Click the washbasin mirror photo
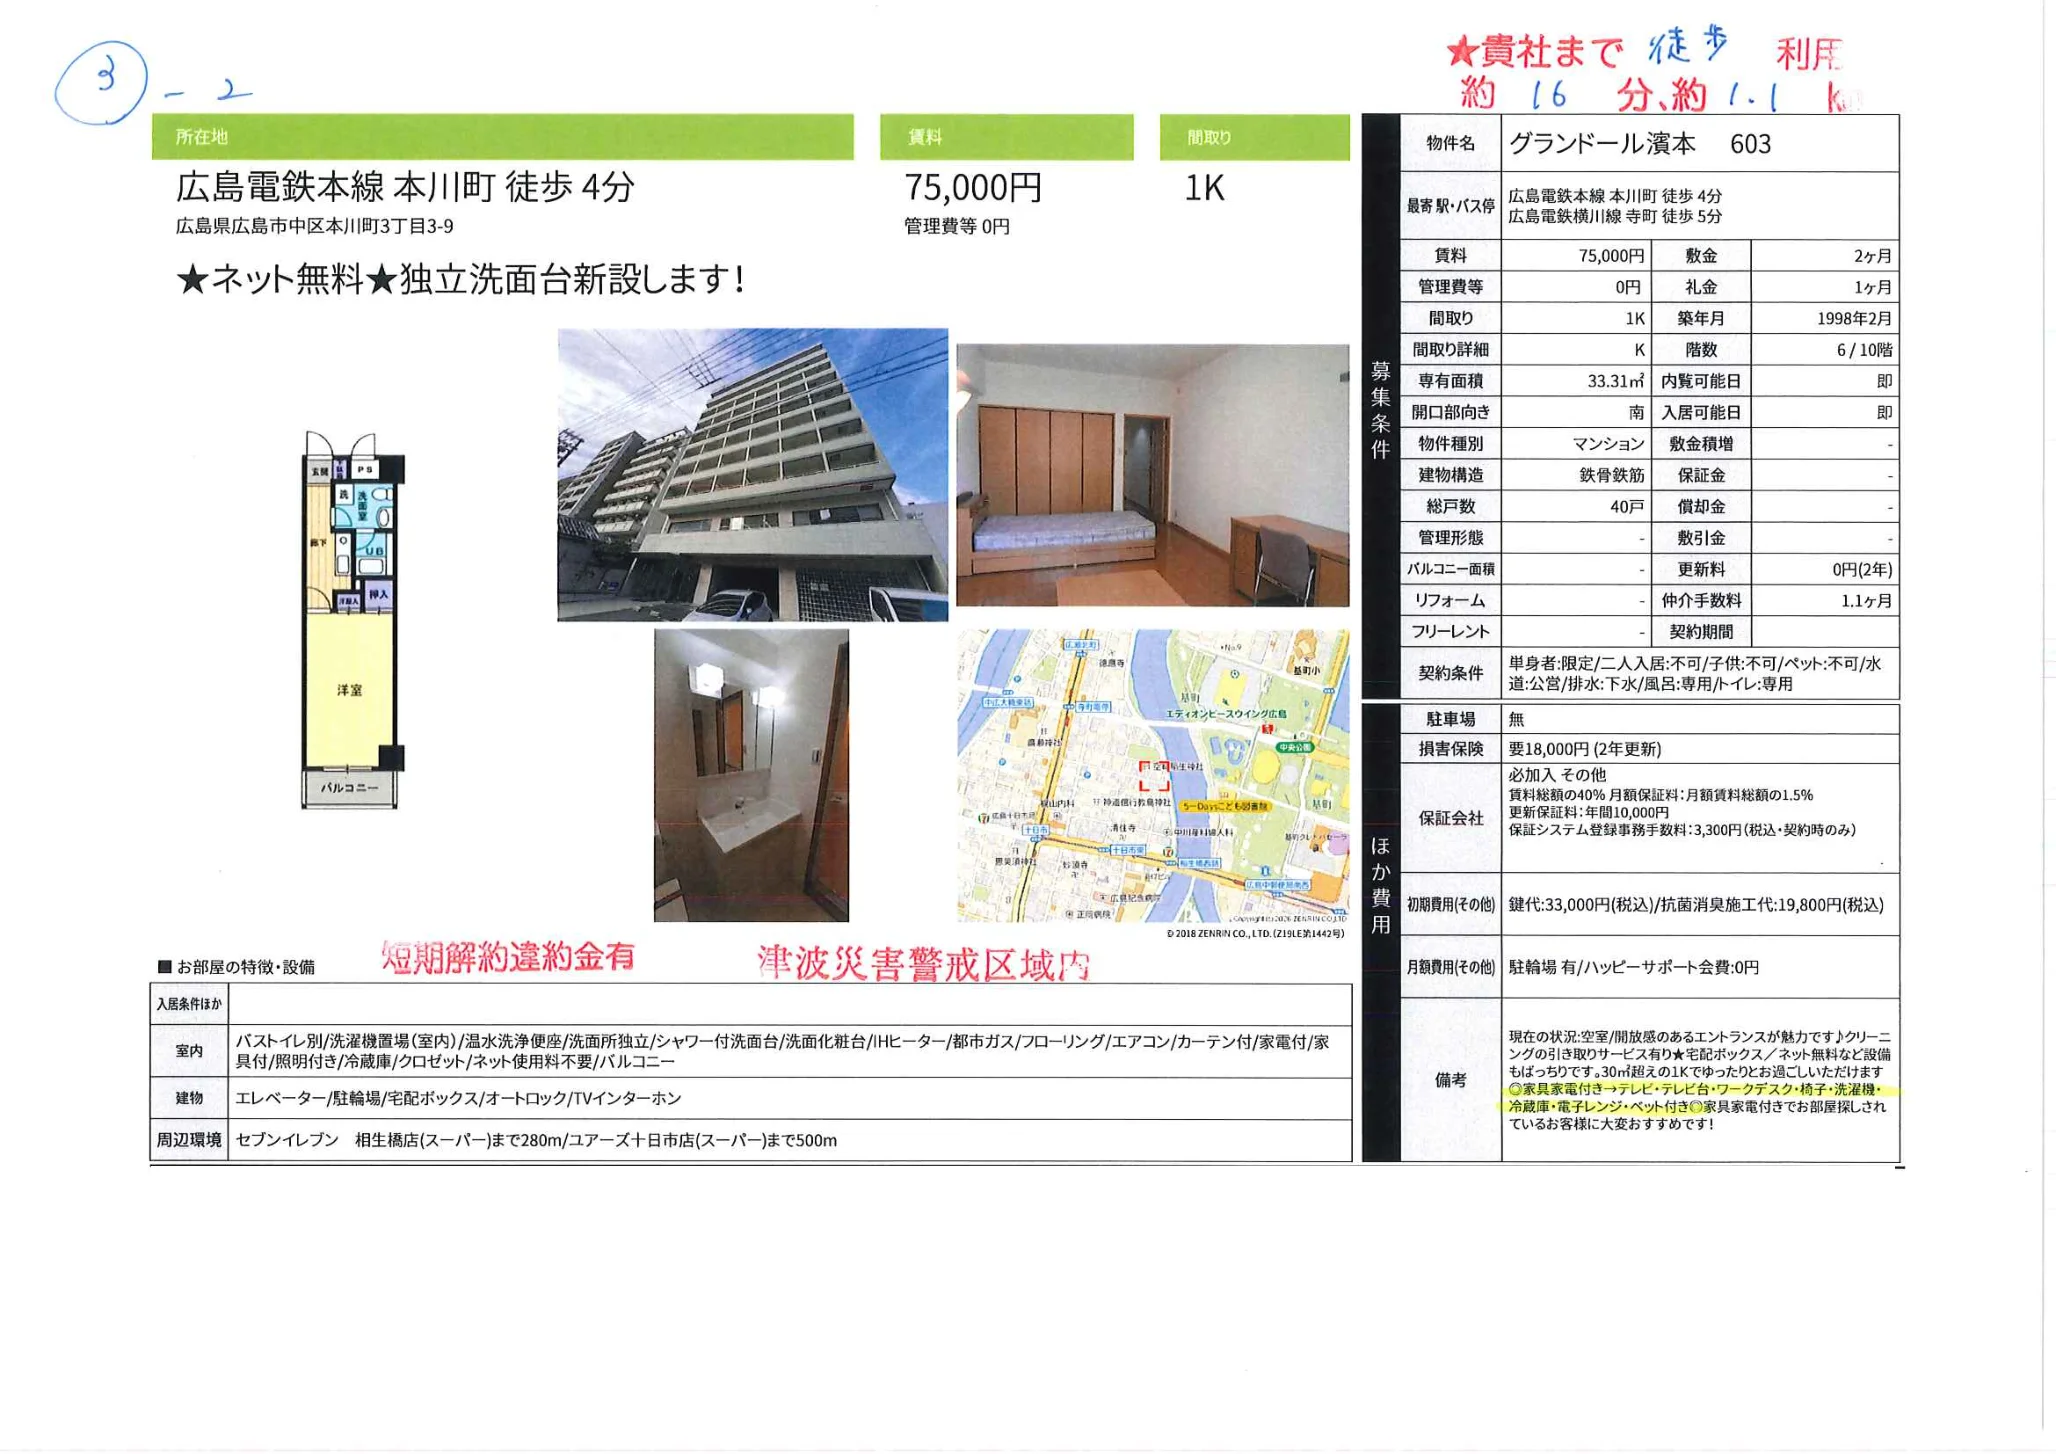The width and height of the screenshot is (2056, 1454). [x=751, y=775]
